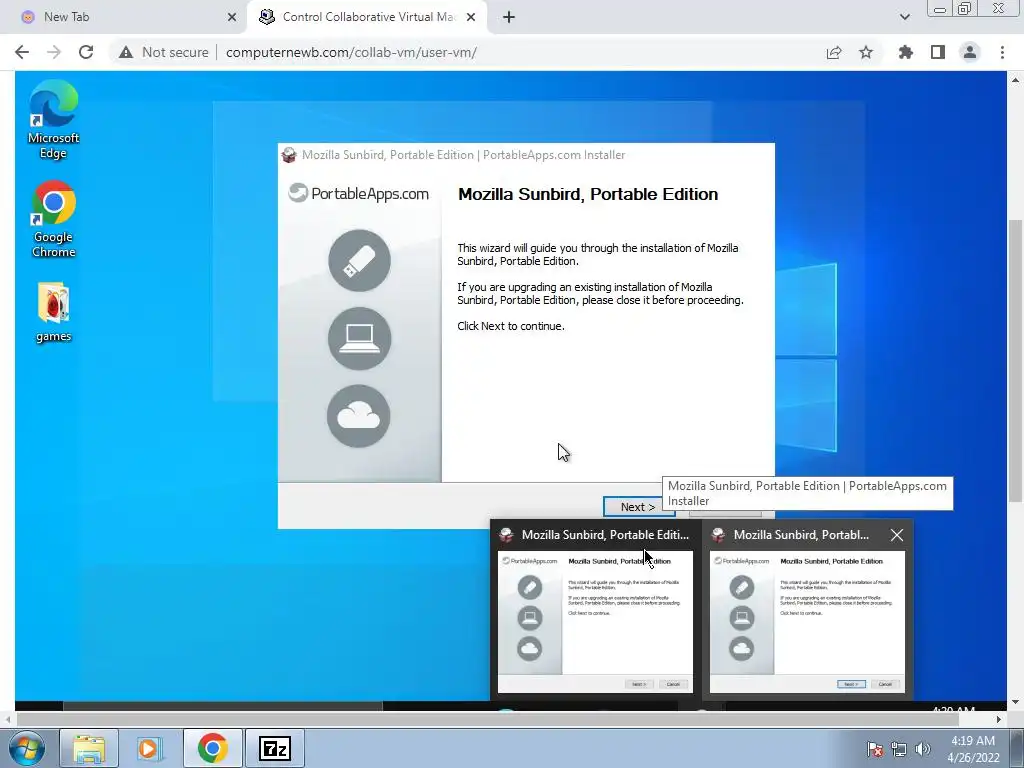Reload the current page
This screenshot has height=768, width=1024.
click(86, 52)
